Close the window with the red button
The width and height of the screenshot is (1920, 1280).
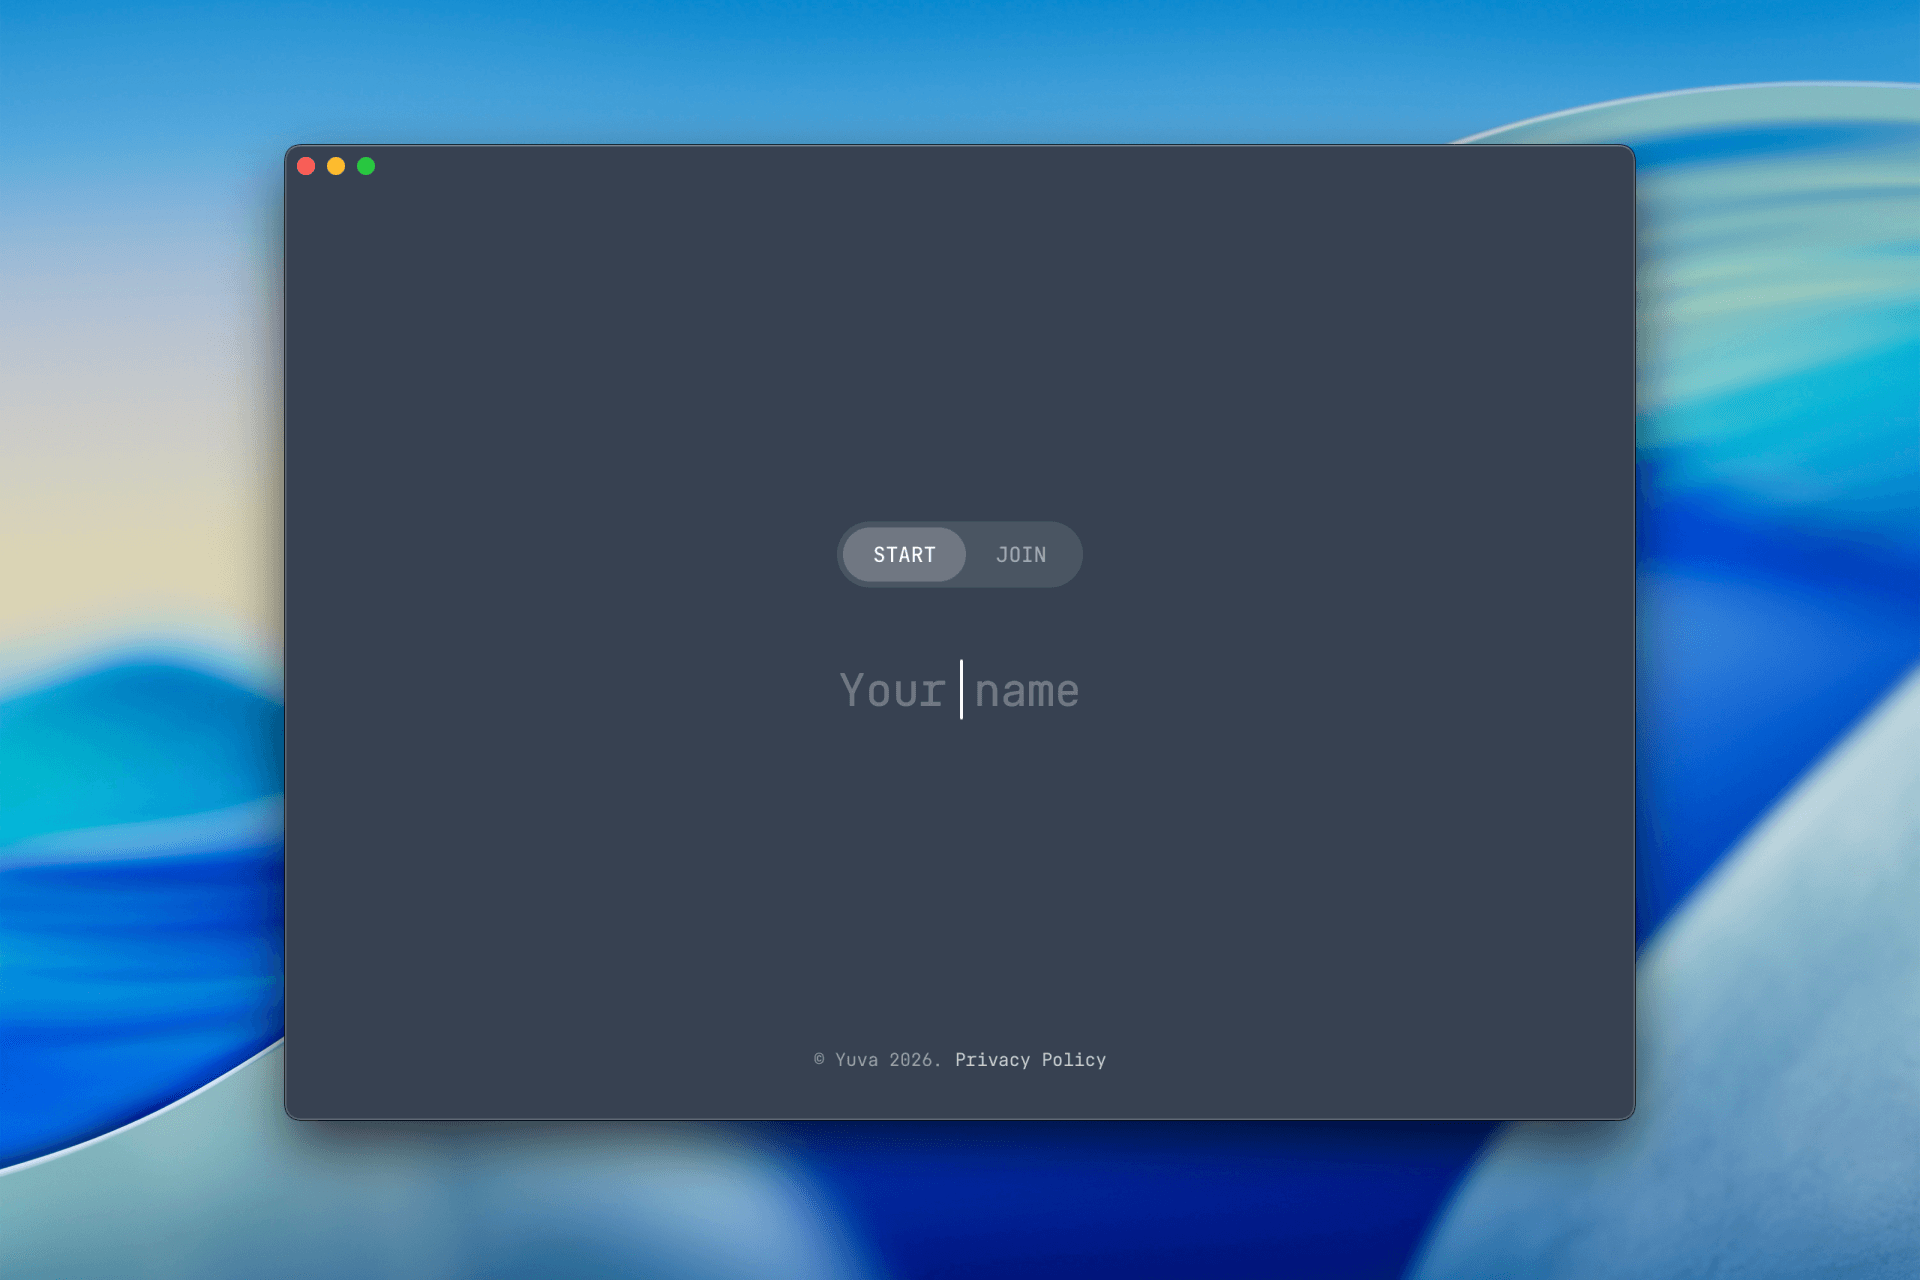point(307,166)
